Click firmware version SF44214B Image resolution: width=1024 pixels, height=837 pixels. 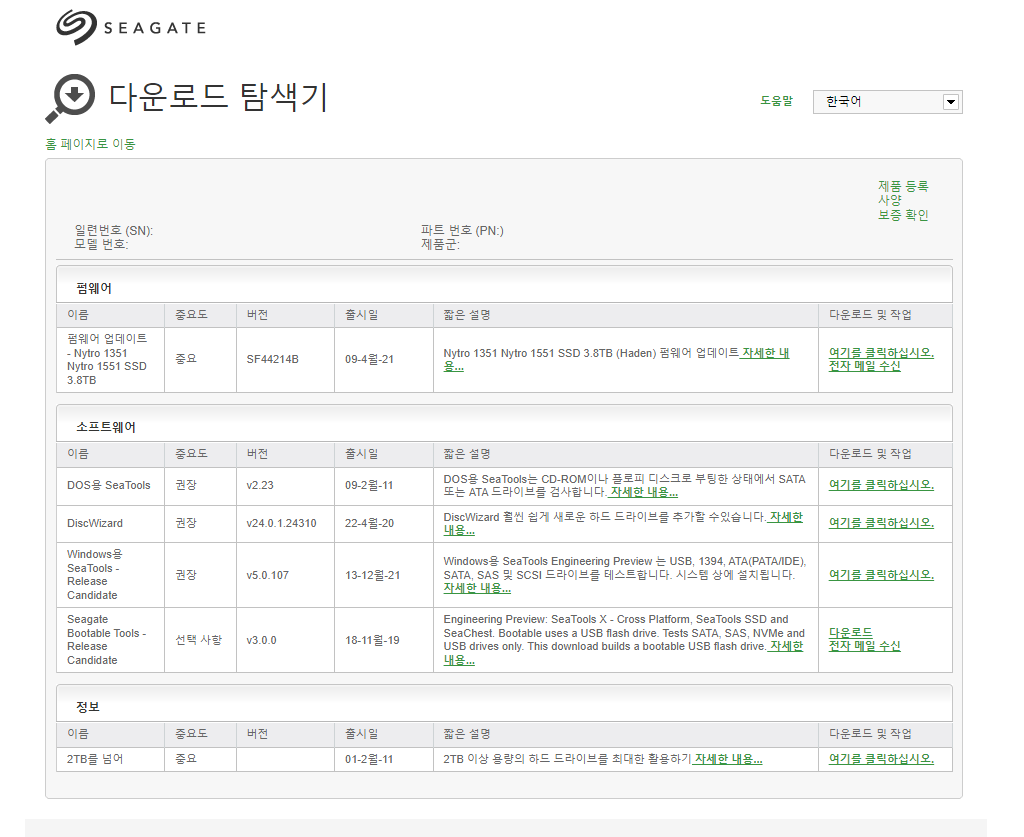coord(272,360)
